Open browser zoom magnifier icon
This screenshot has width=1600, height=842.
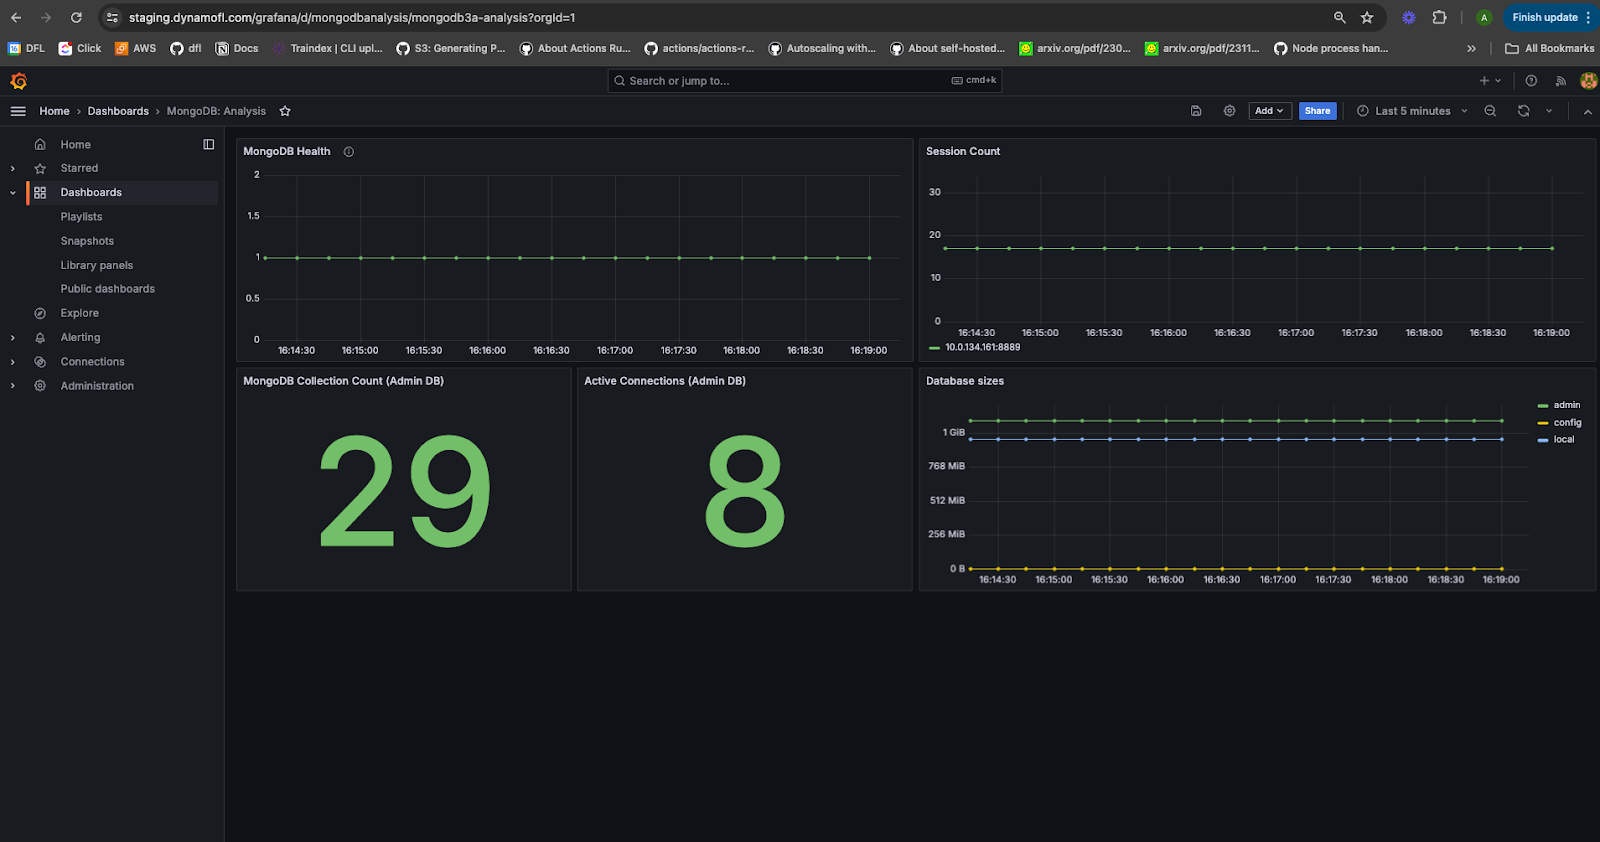1340,17
